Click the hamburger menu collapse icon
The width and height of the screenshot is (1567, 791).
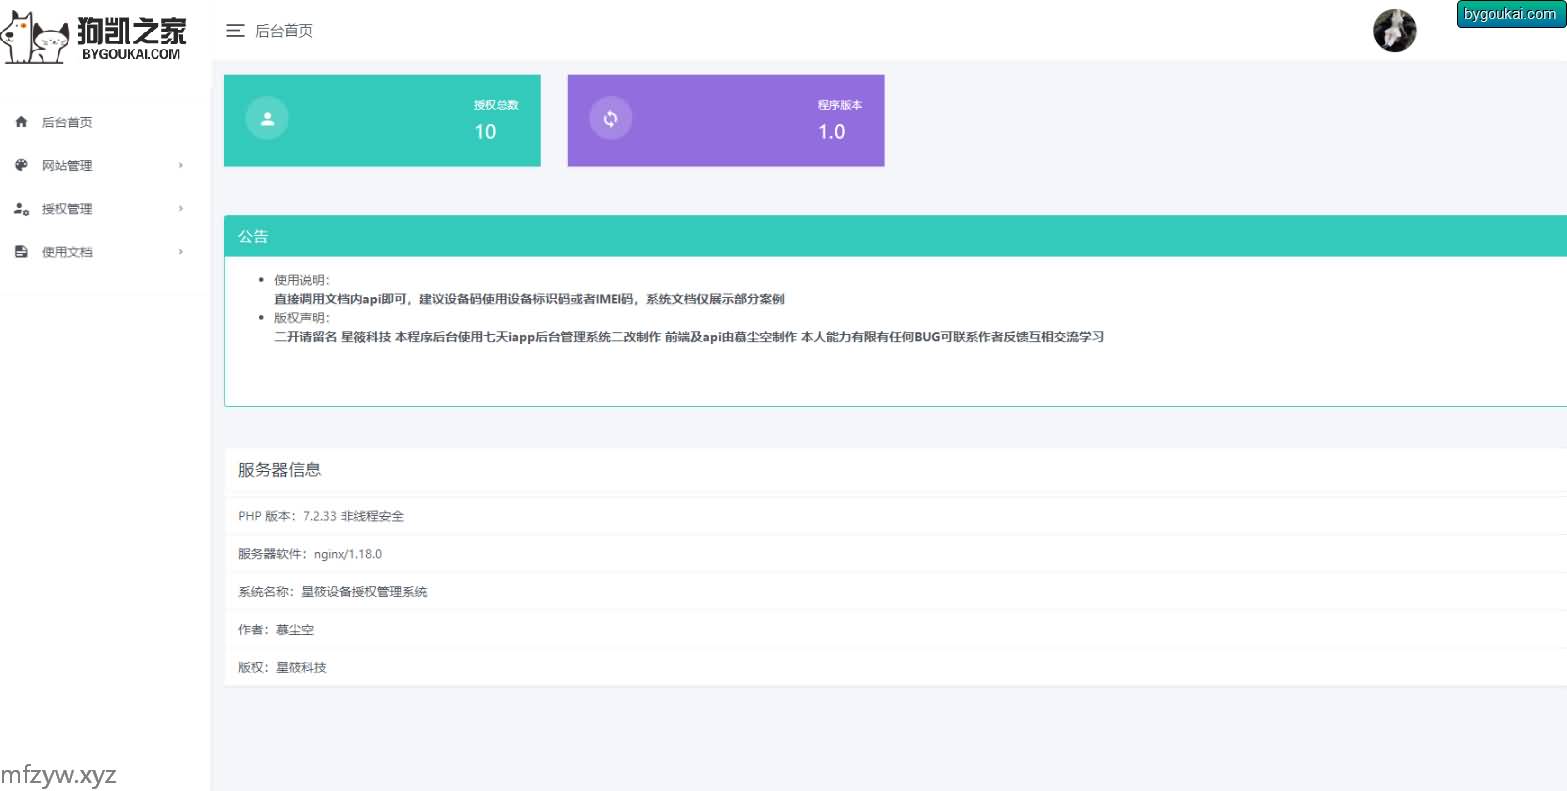pyautogui.click(x=235, y=31)
